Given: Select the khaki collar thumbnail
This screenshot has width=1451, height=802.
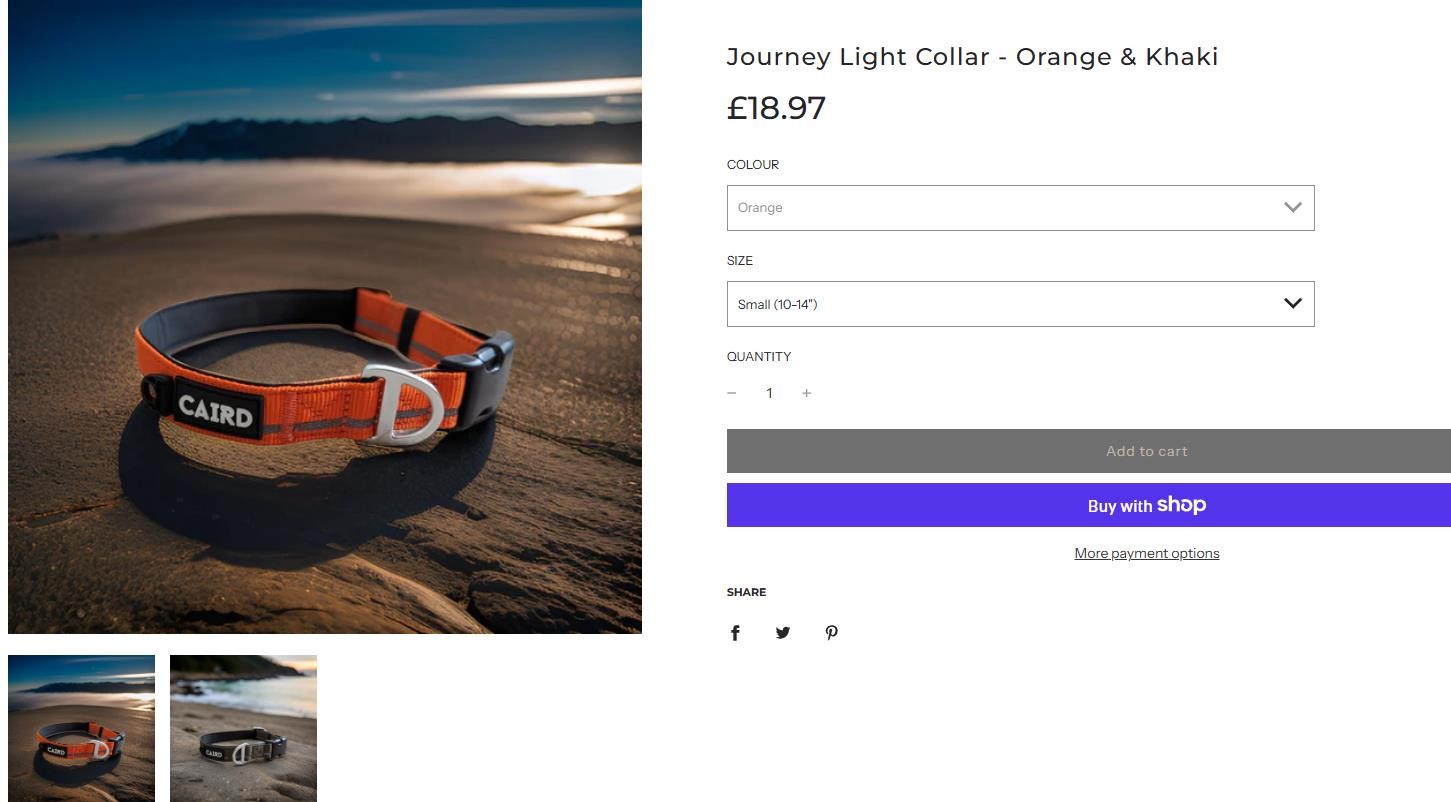Looking at the screenshot, I should 243,728.
